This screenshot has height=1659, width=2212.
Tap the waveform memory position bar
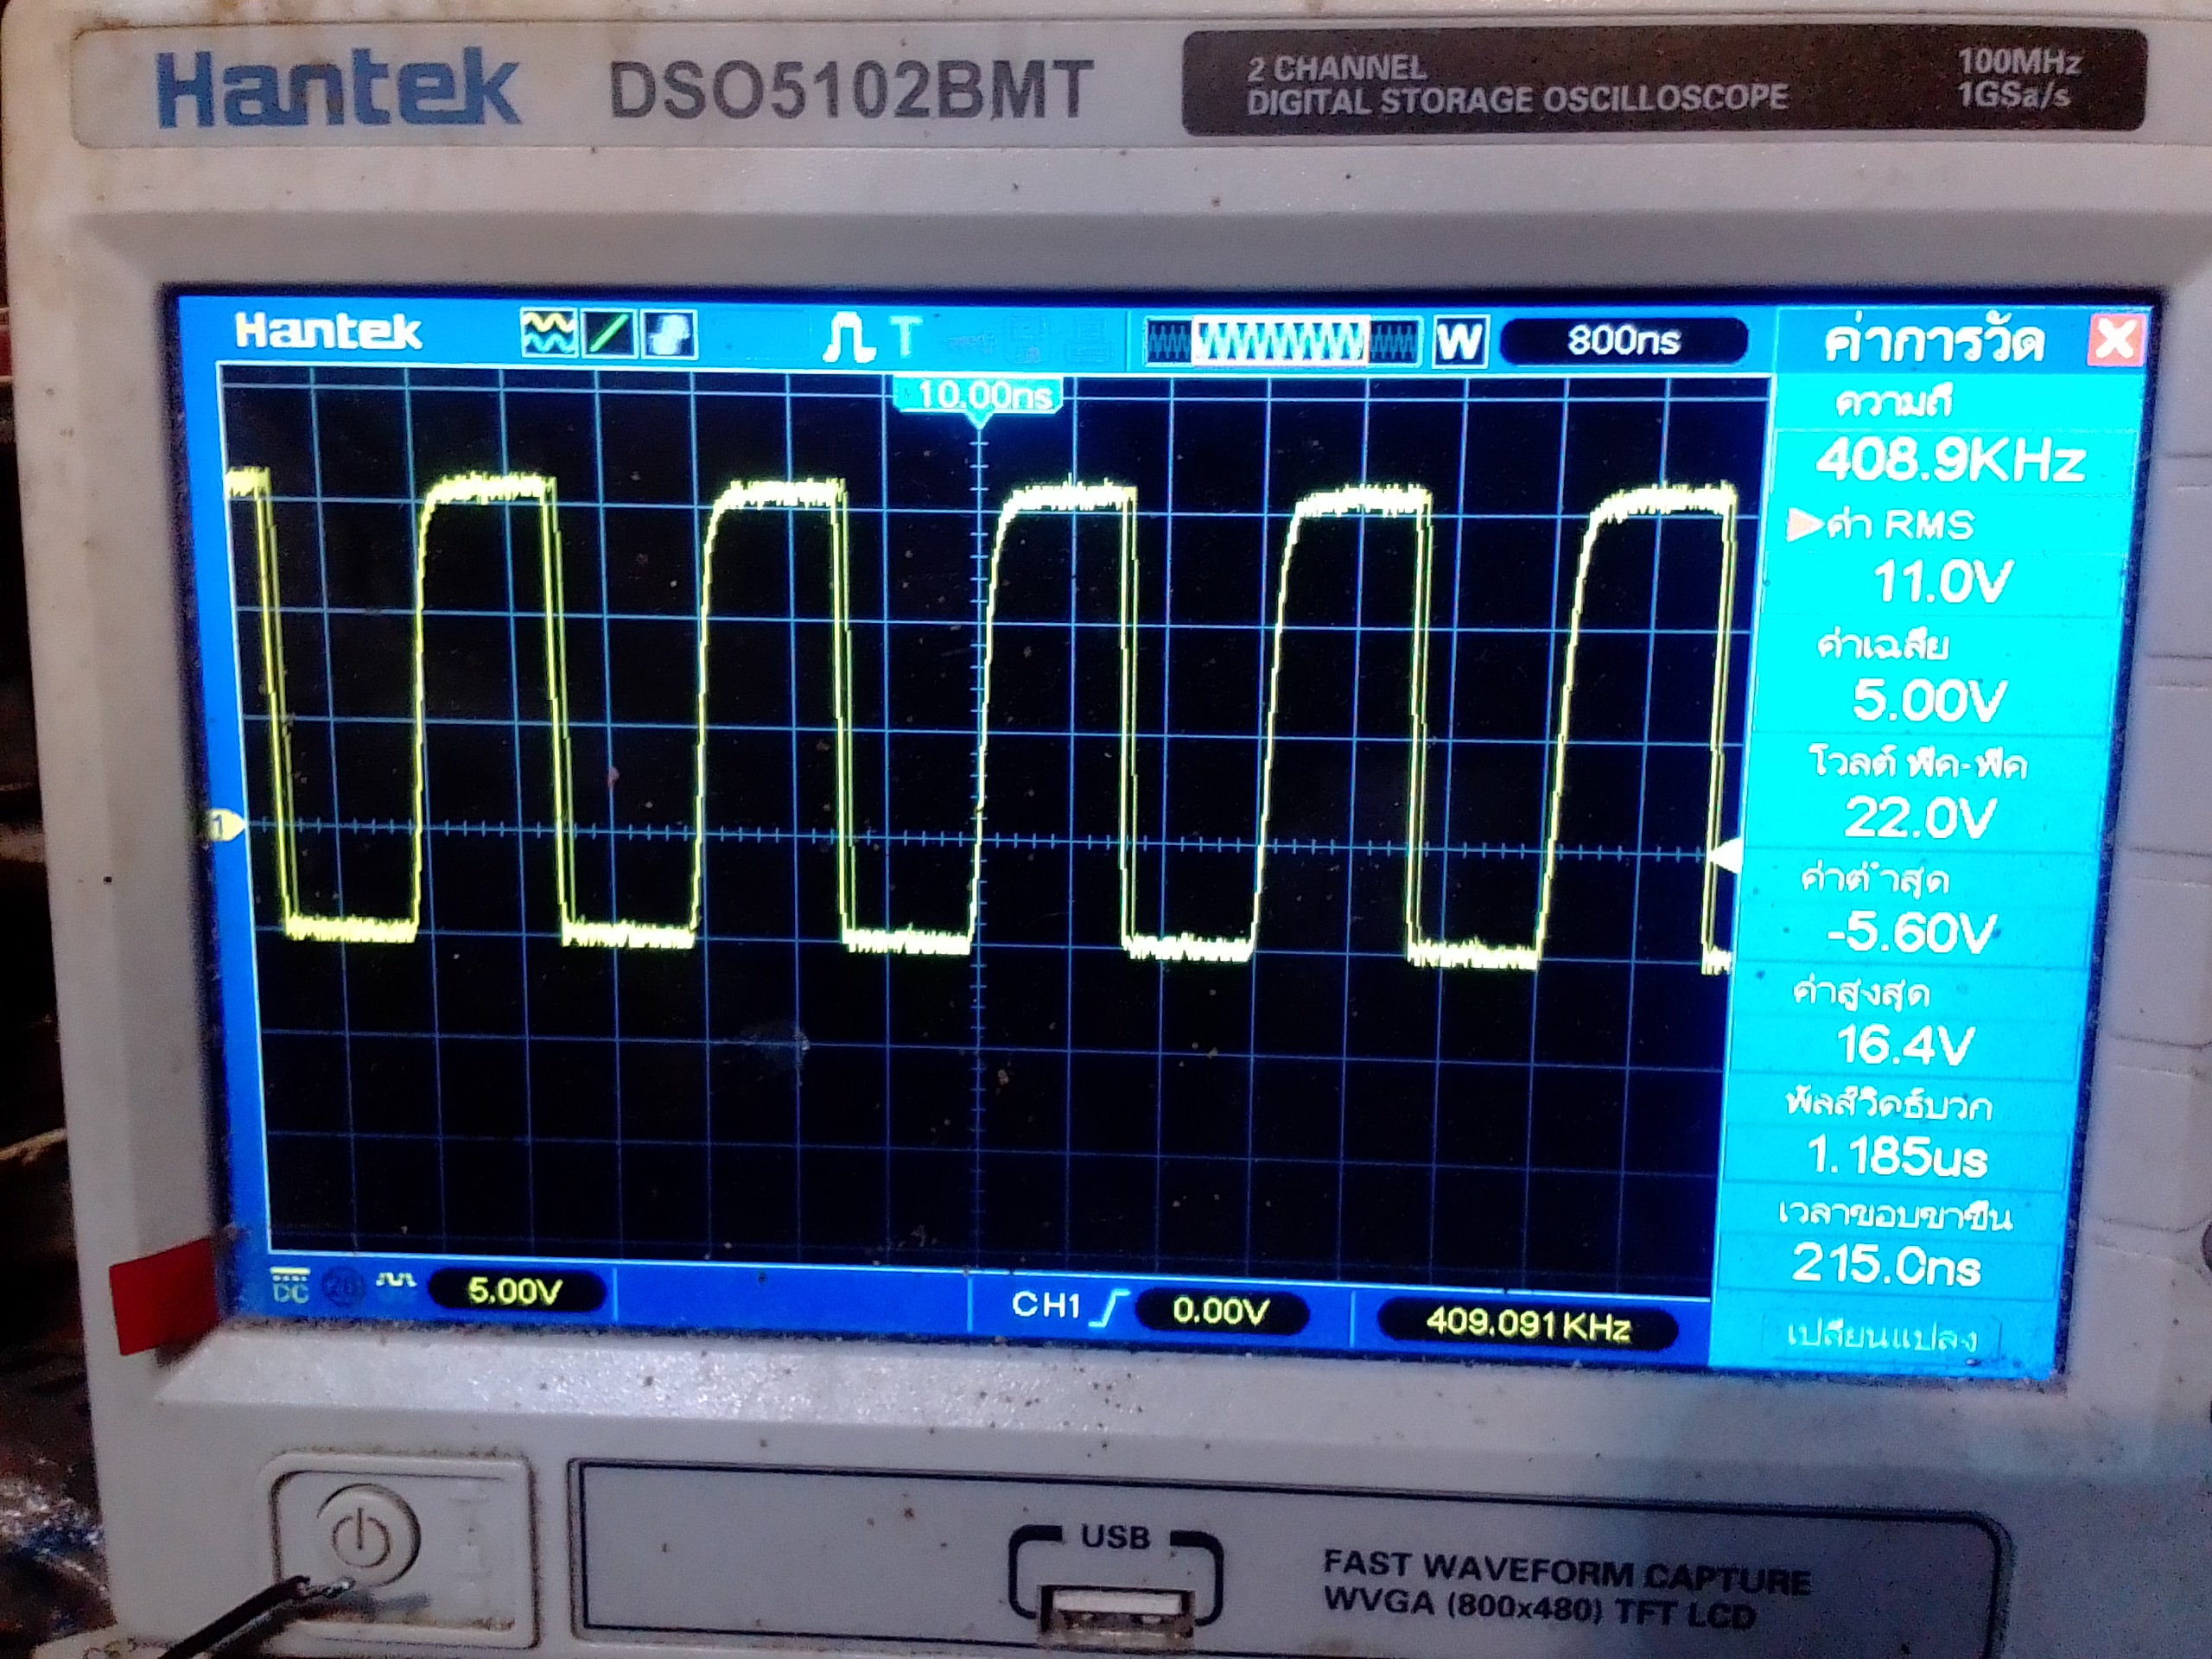click(x=1282, y=342)
